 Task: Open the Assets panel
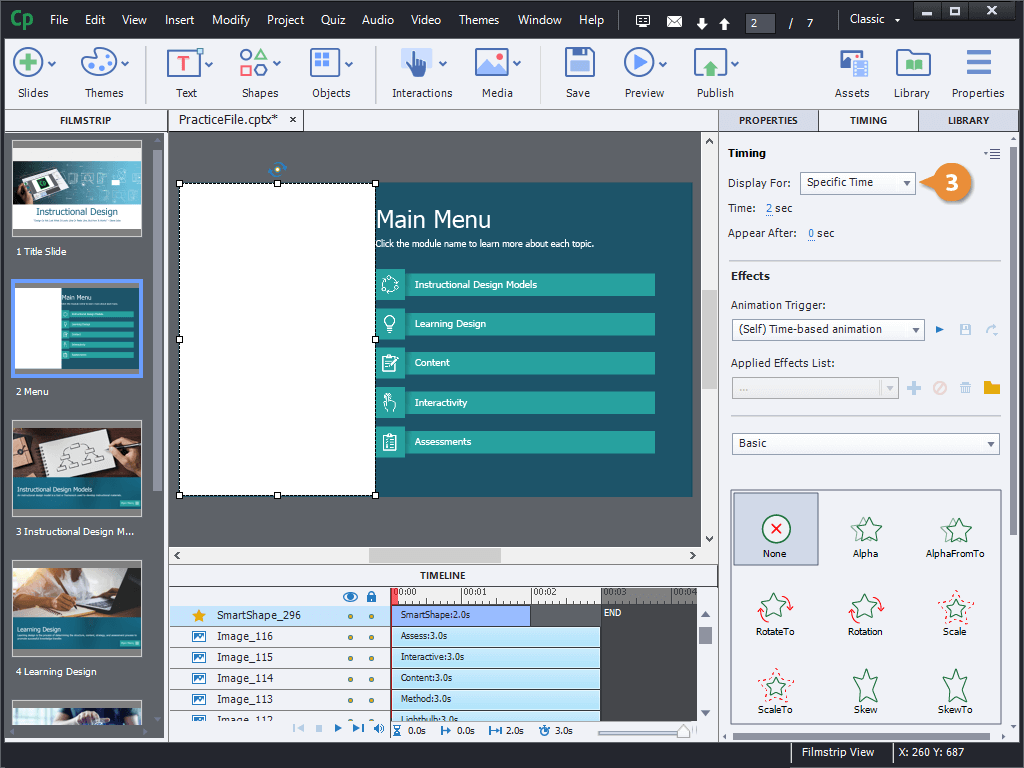pyautogui.click(x=852, y=72)
